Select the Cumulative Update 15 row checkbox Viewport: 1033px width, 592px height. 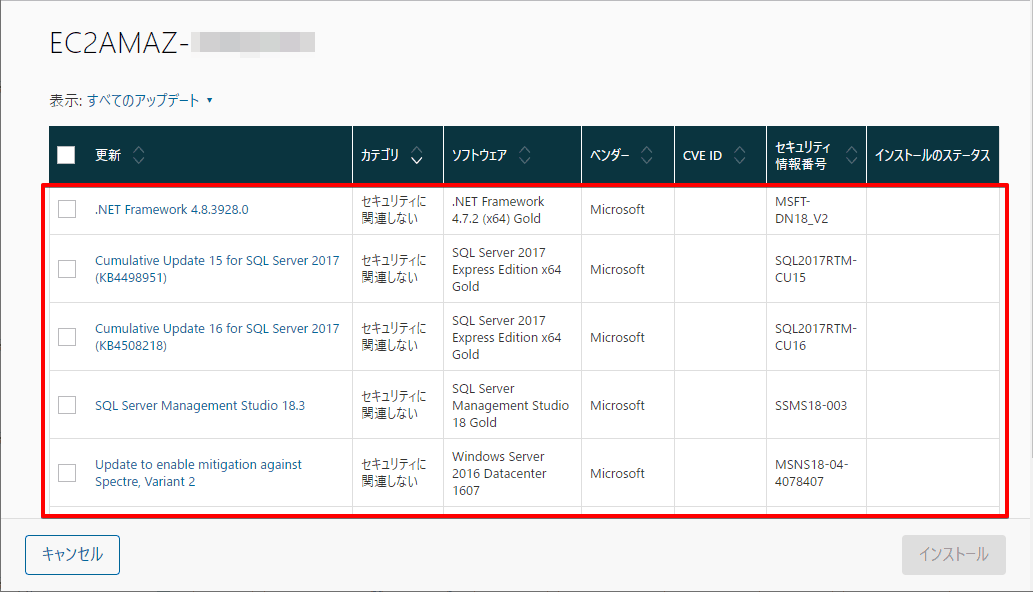click(x=67, y=269)
